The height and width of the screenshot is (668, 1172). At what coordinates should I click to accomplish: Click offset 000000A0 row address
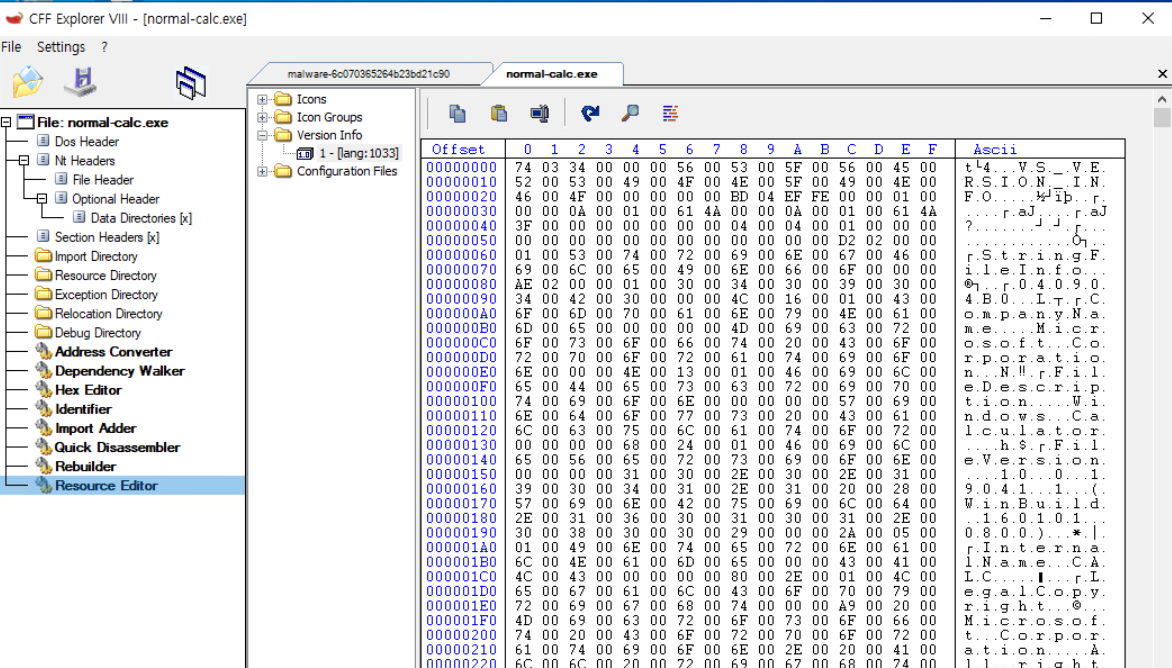point(461,313)
